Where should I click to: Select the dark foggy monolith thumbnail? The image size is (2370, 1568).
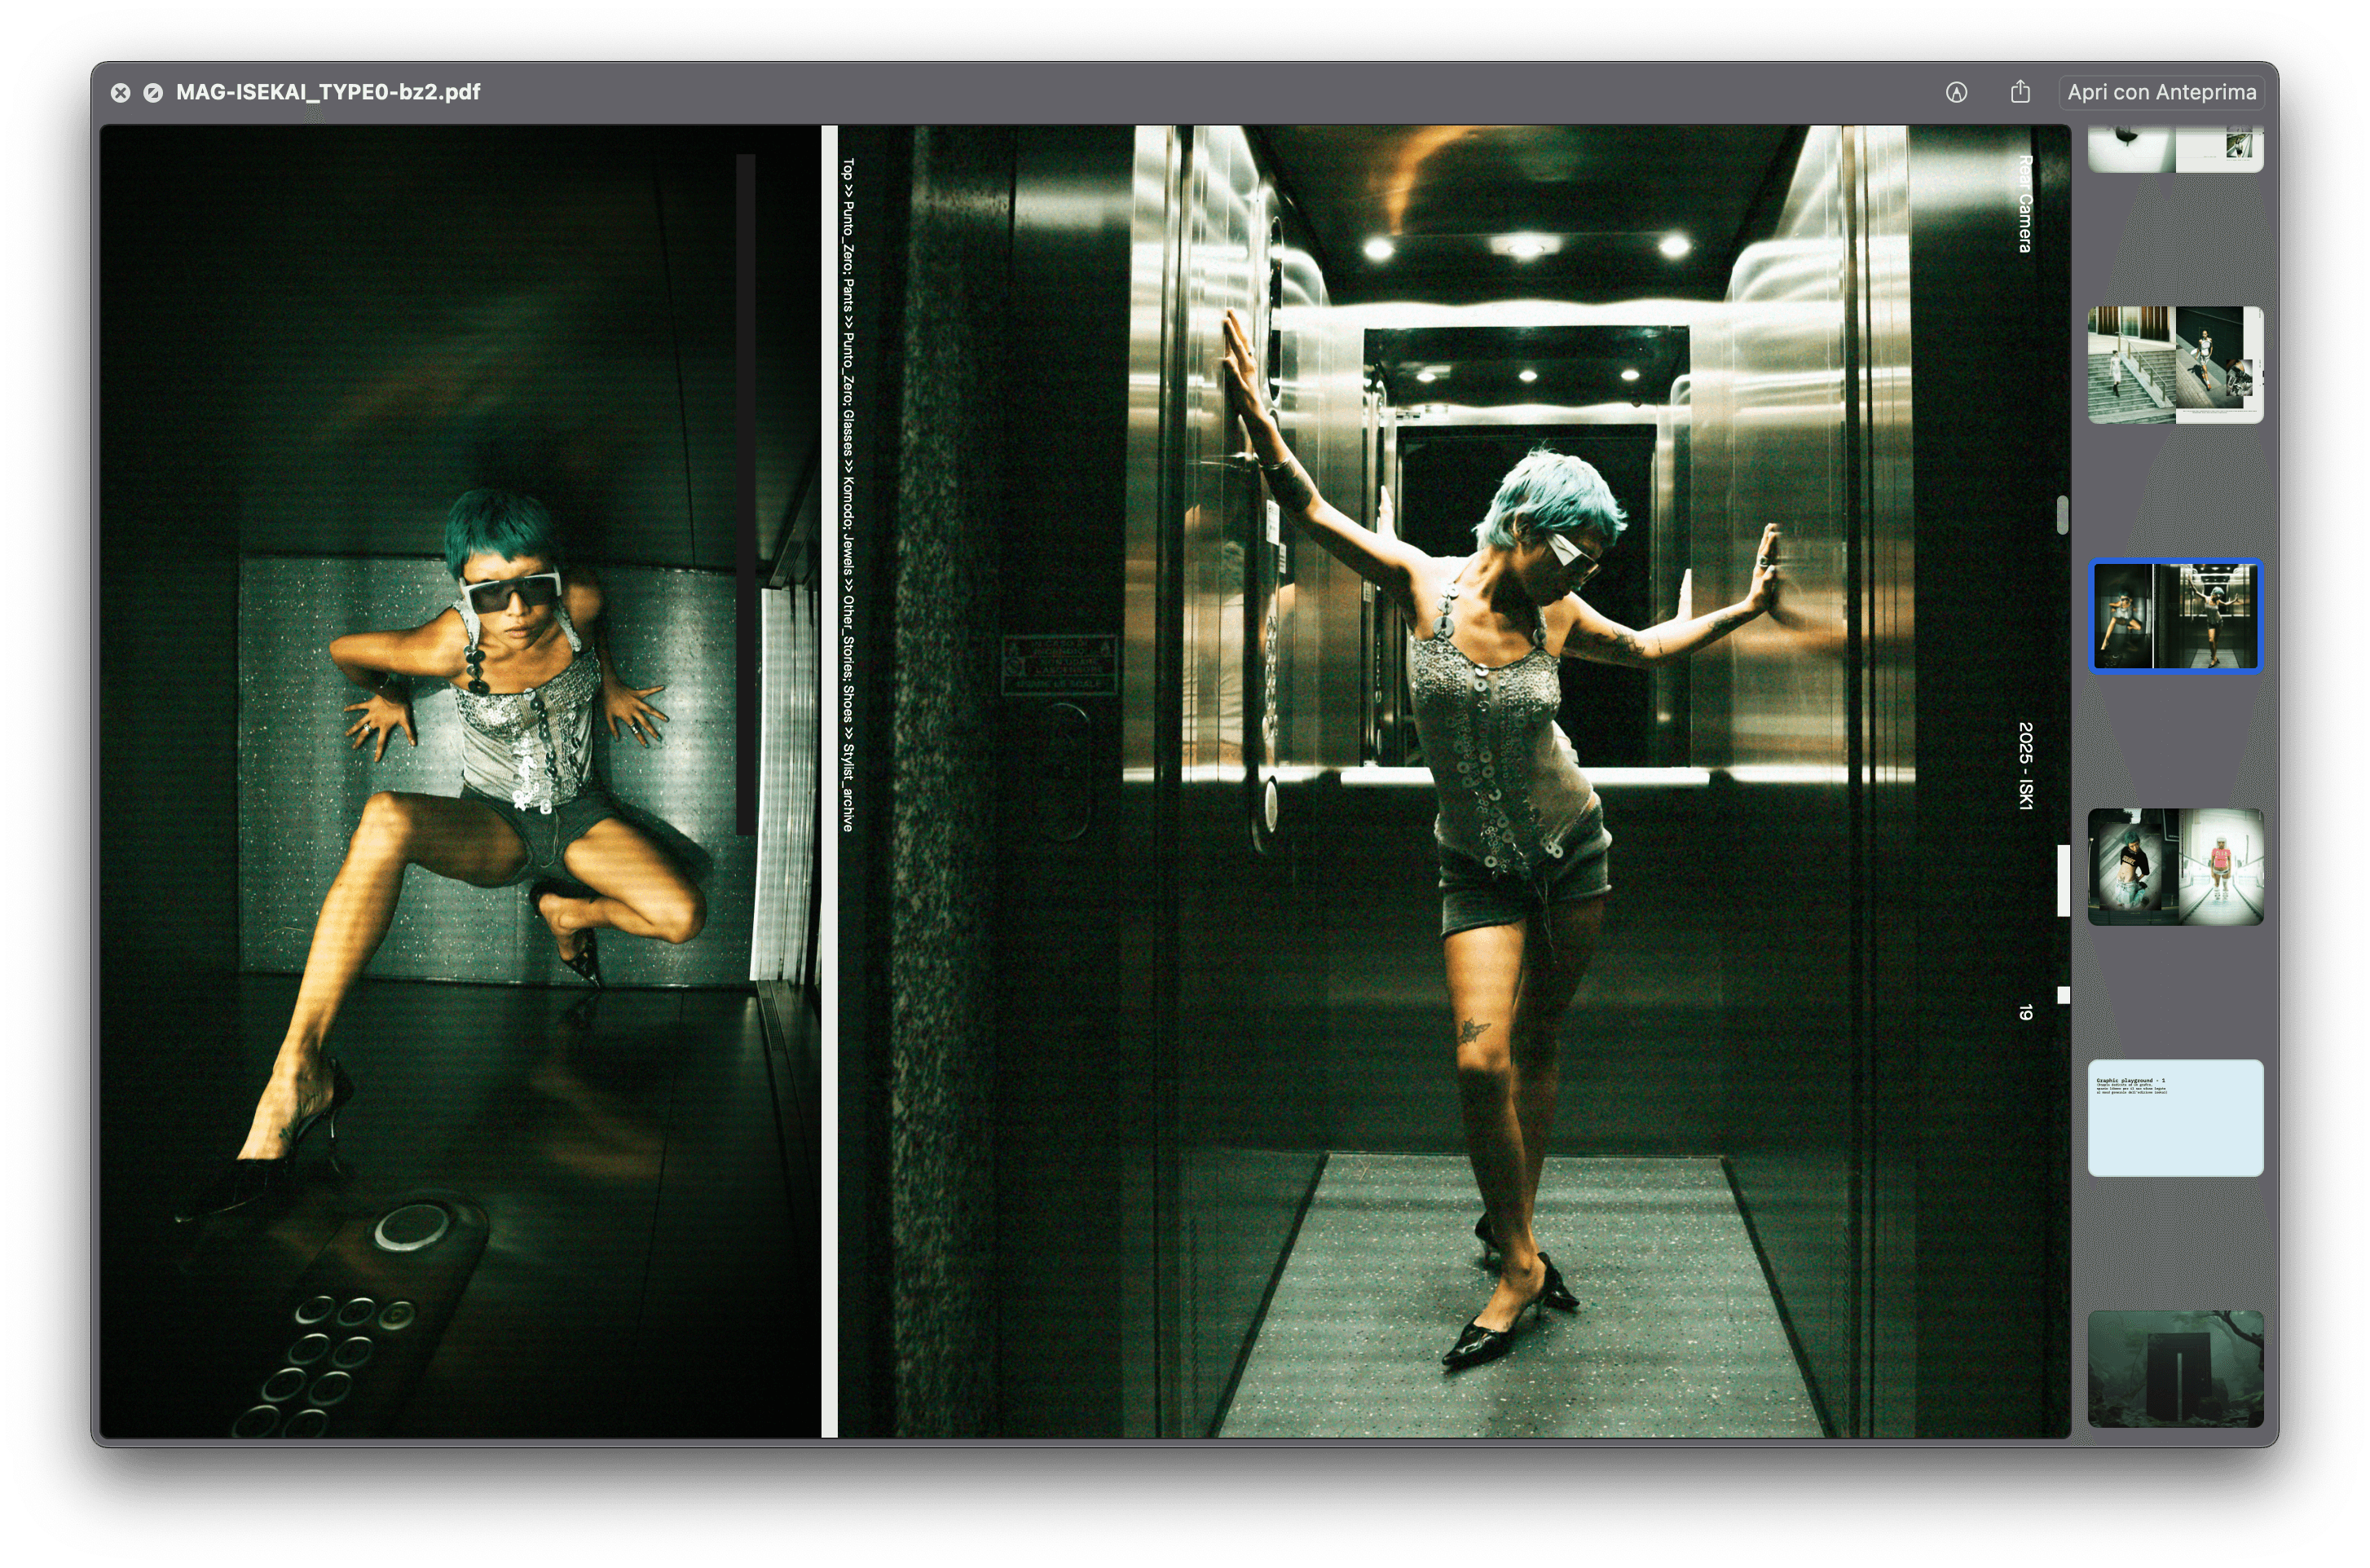[2175, 1369]
